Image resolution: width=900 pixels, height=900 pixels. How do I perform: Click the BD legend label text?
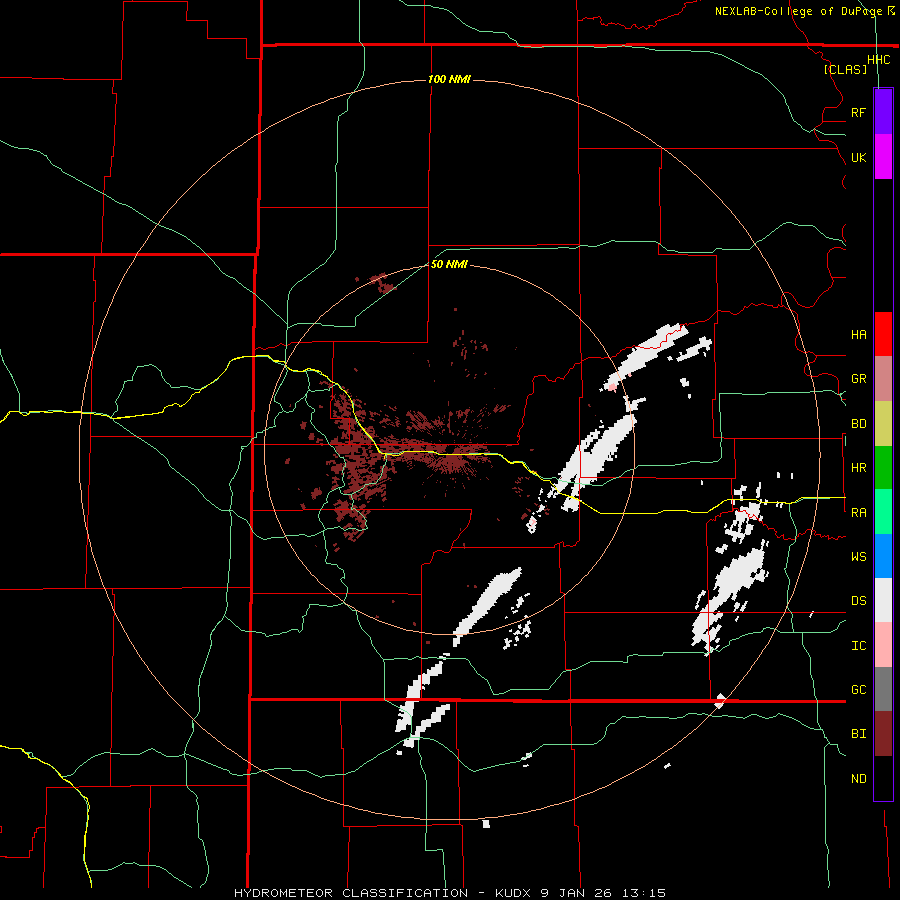tap(858, 424)
